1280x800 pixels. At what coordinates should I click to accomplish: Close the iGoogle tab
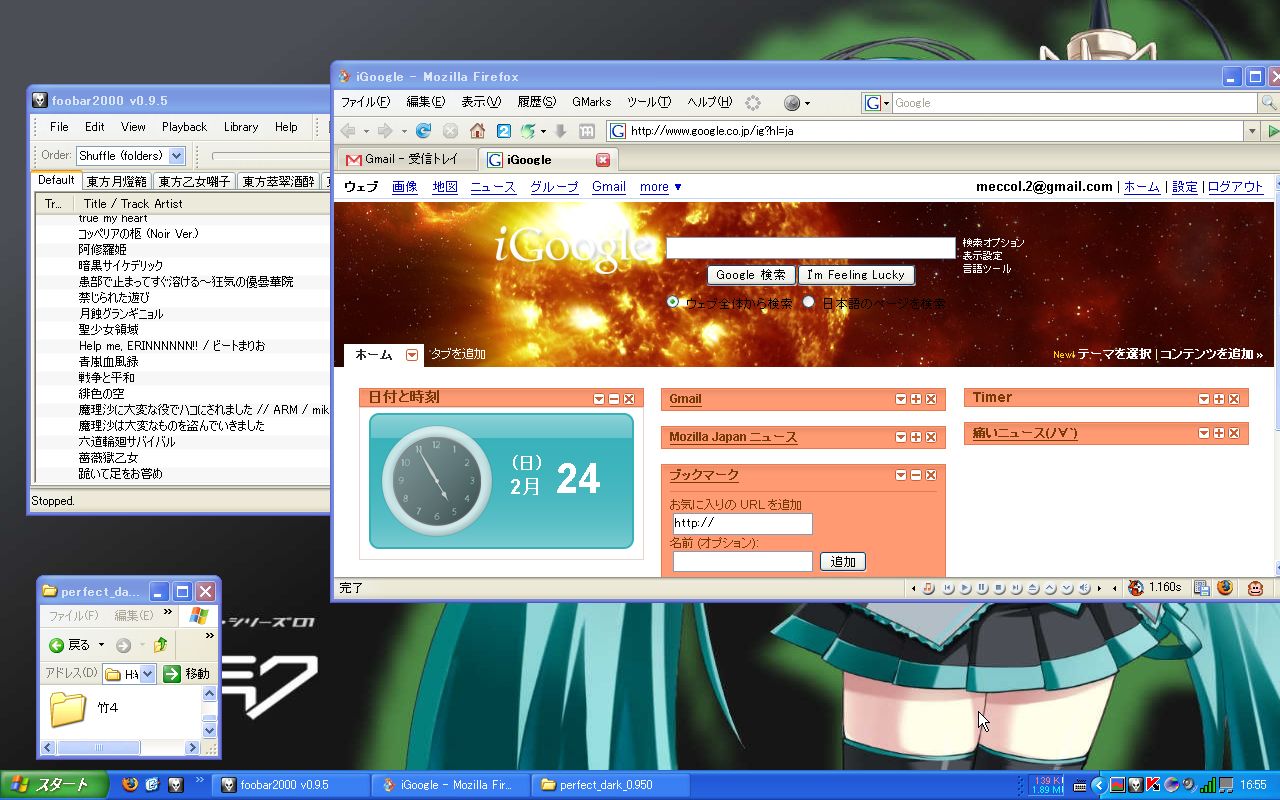coord(603,160)
